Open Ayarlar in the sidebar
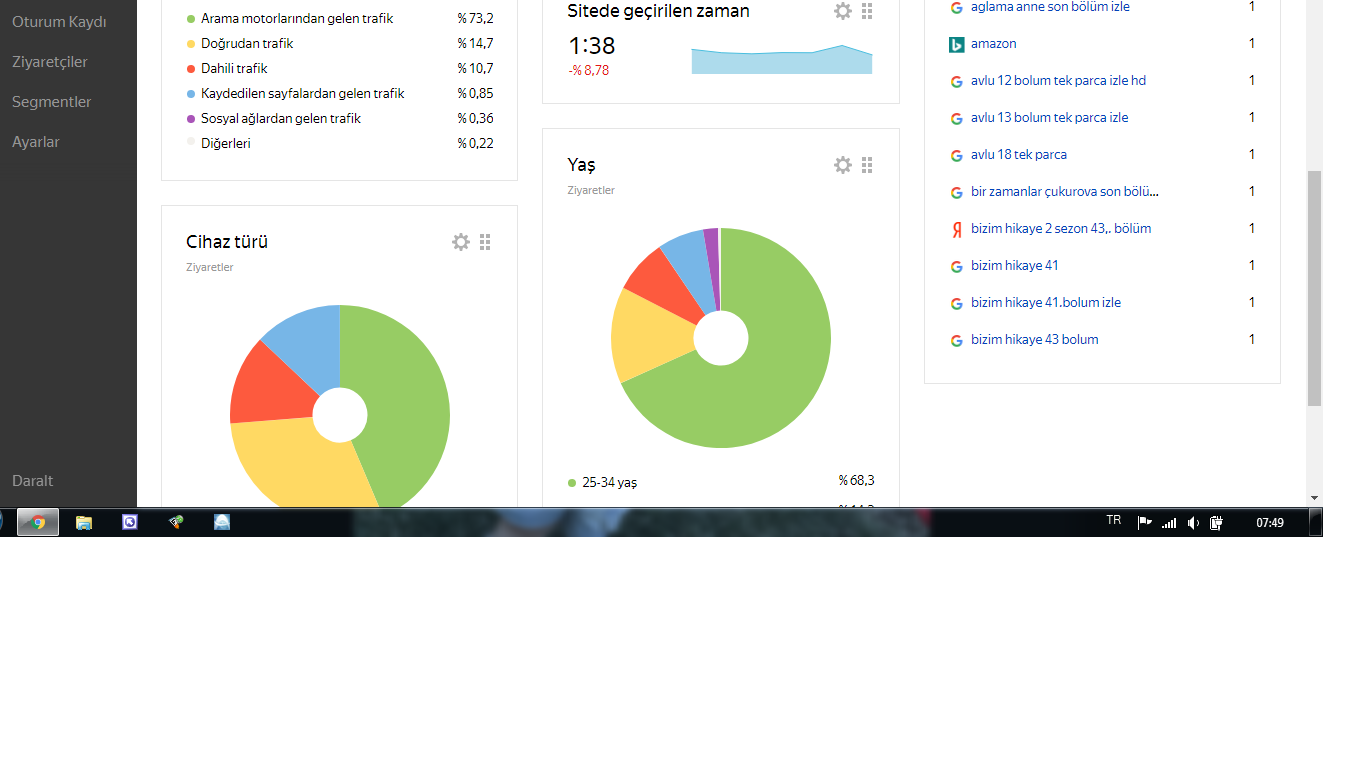This screenshot has width=1366, height=768. point(36,142)
